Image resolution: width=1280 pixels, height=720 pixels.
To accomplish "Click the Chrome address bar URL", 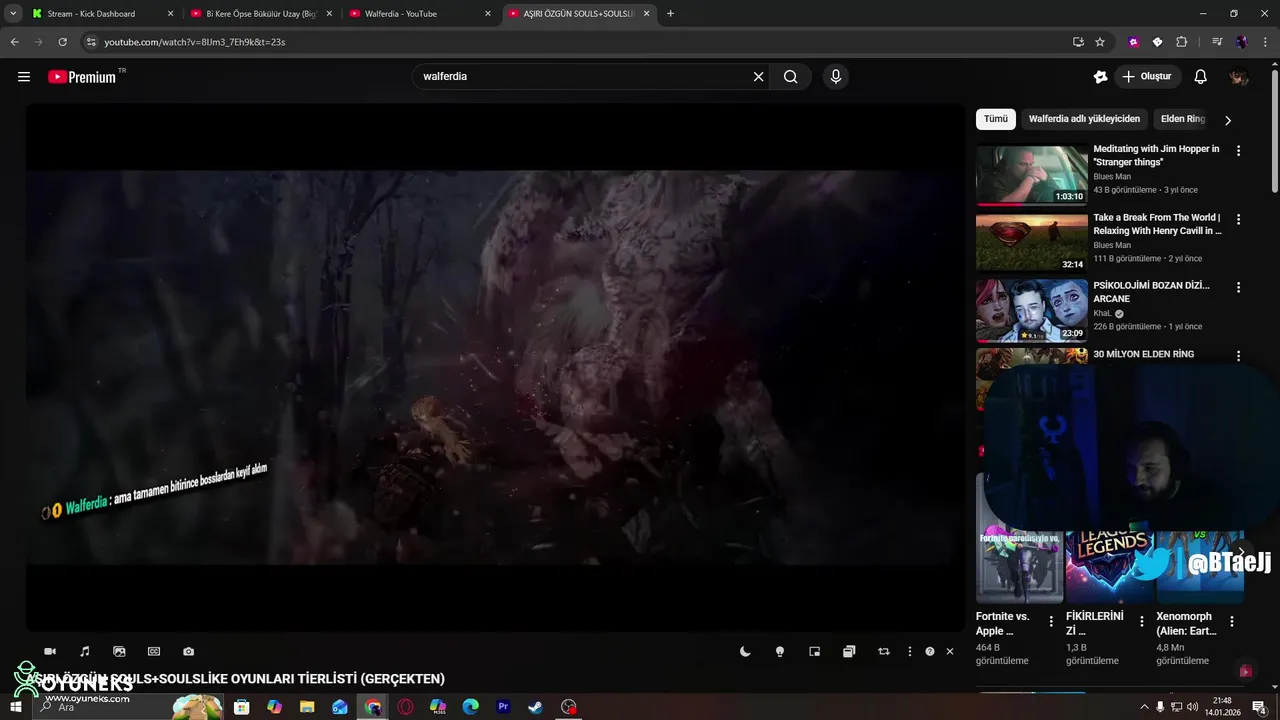I will pyautogui.click(x=195, y=42).
